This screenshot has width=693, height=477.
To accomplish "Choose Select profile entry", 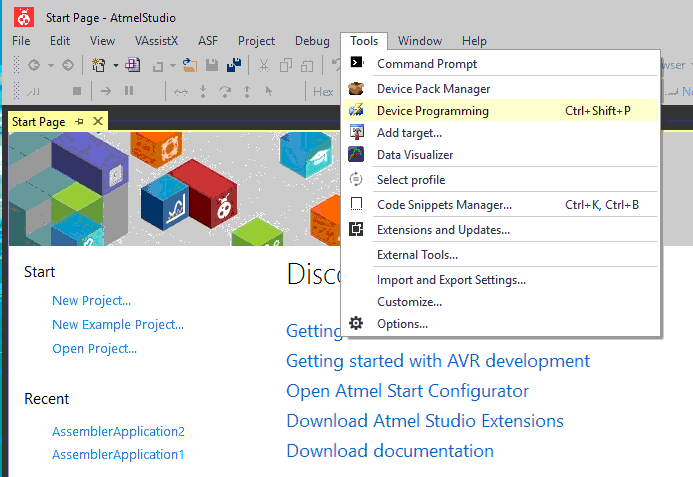I will [x=500, y=179].
